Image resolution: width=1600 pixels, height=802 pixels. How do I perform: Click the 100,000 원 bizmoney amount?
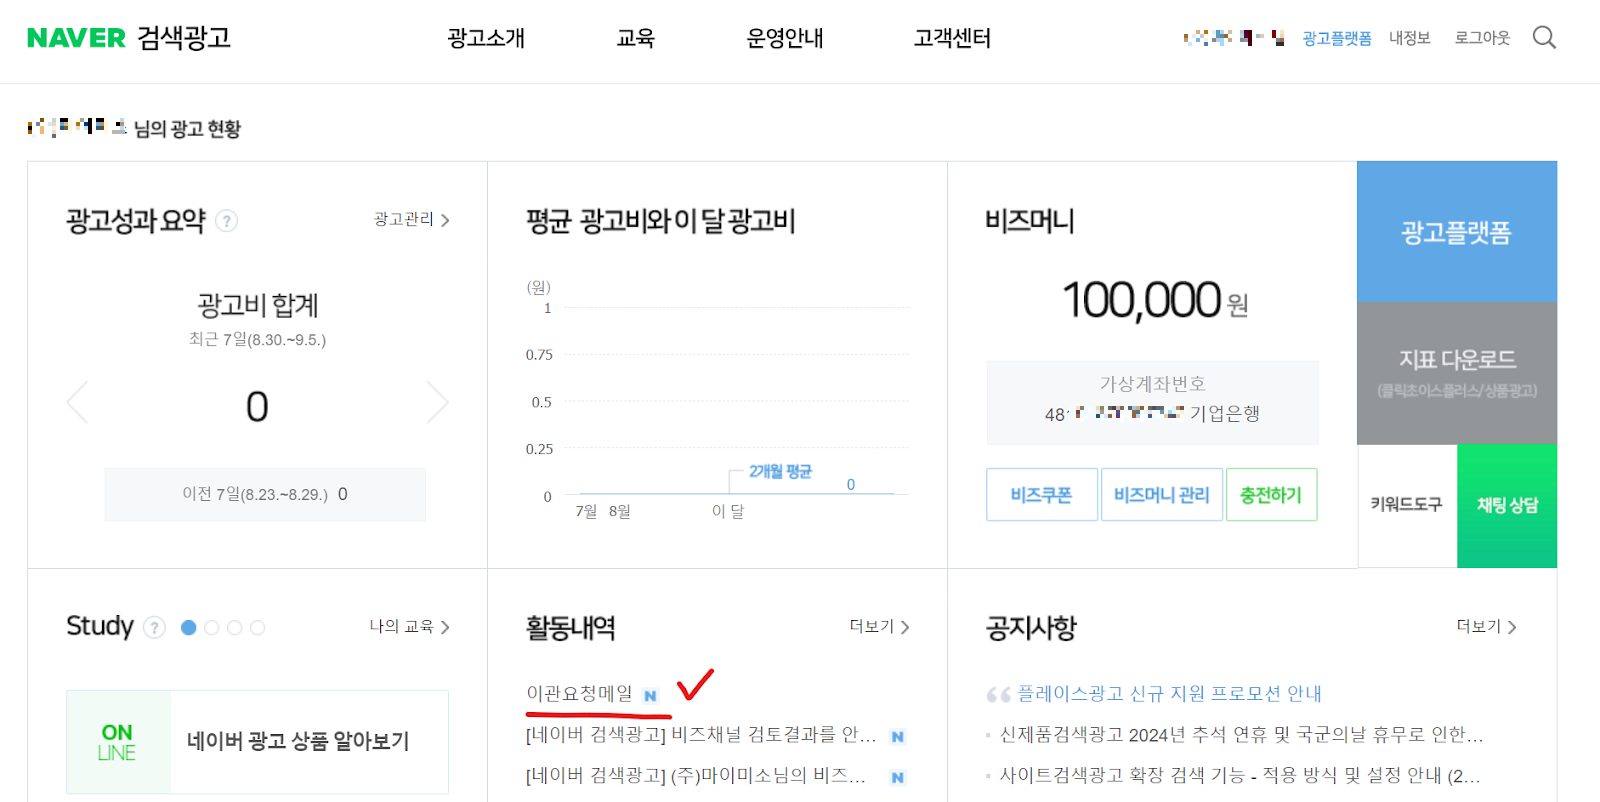coord(1155,300)
